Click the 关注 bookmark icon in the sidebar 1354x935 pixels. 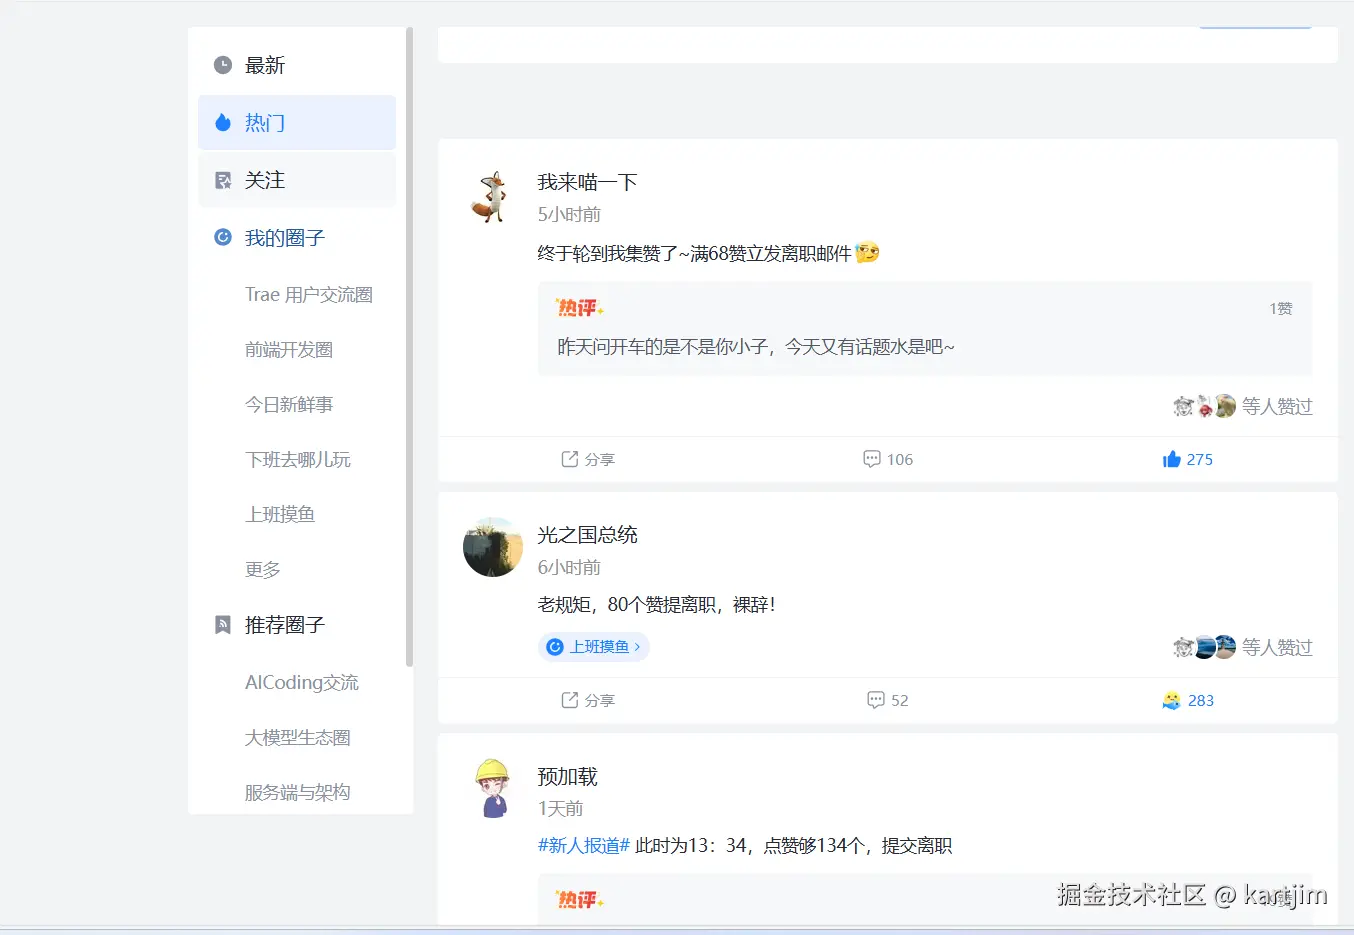click(223, 179)
